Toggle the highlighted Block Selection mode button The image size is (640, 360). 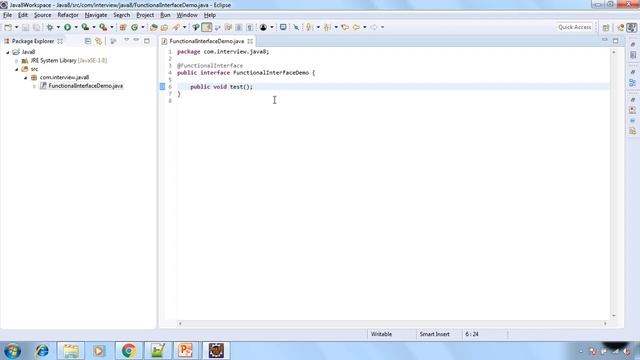click(207, 27)
